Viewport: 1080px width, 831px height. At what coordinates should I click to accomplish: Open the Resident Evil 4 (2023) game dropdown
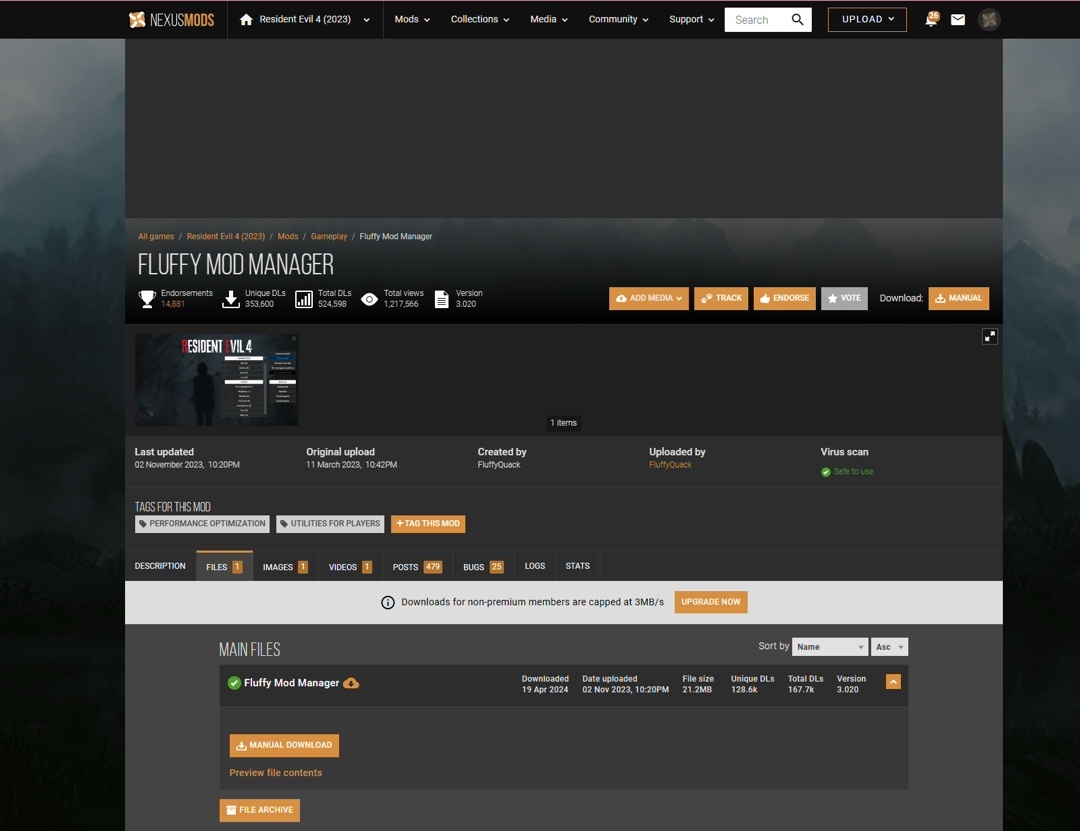pos(305,20)
